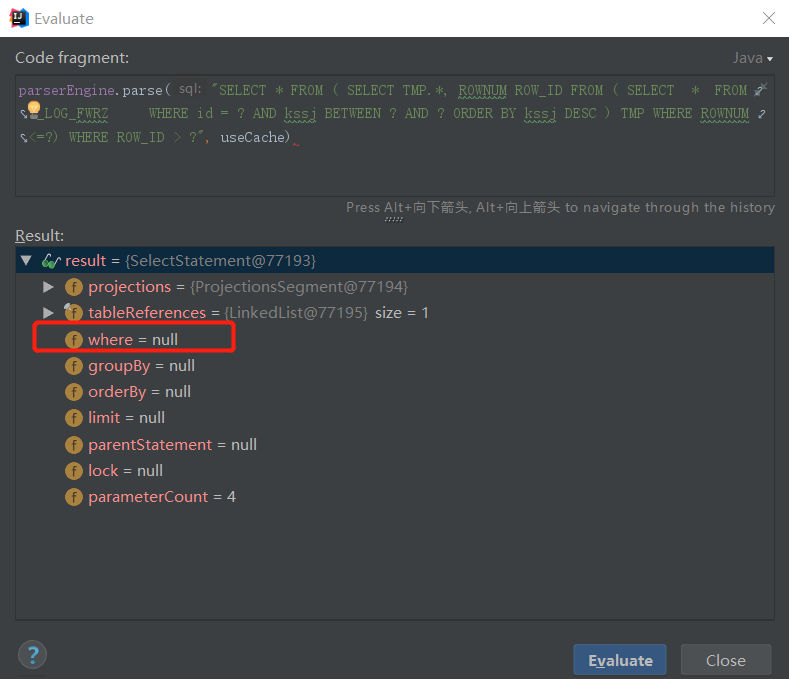Click the watch glasses icon on result
789x679 pixels.
[51, 261]
